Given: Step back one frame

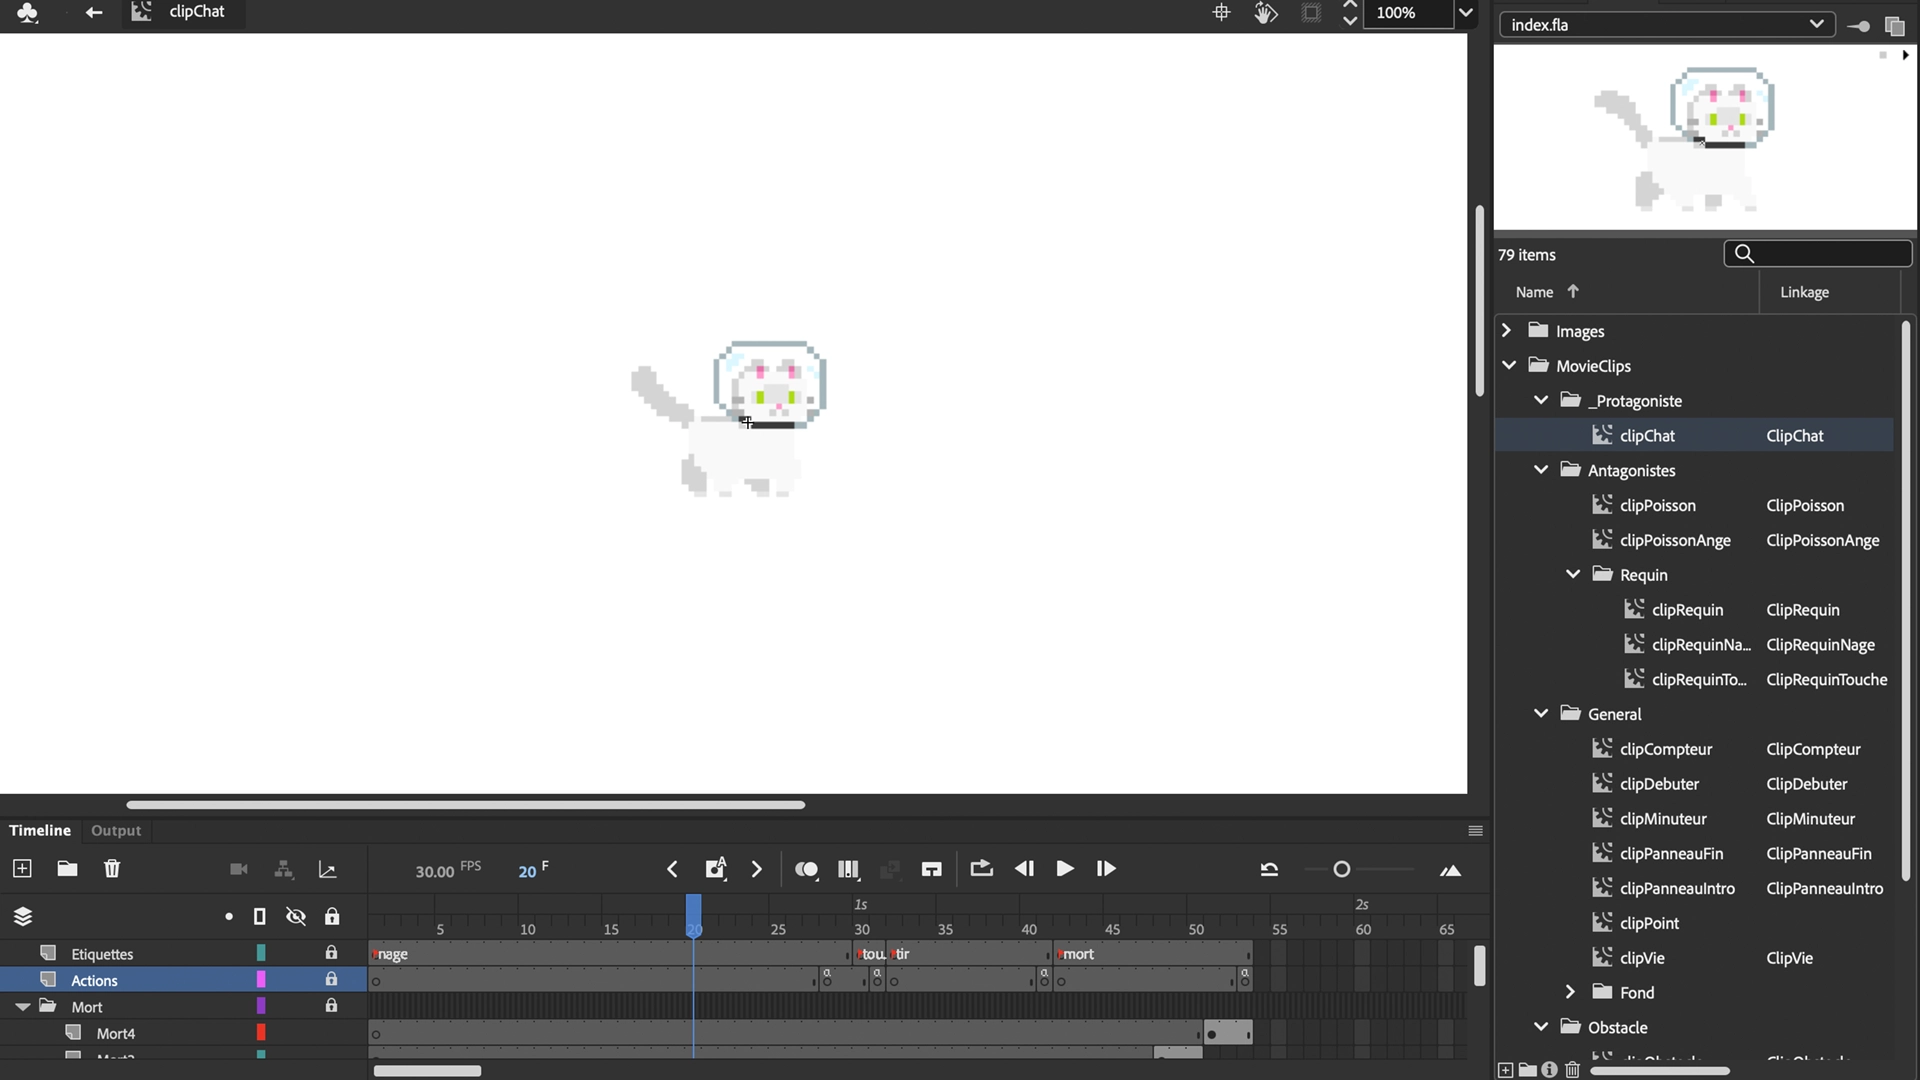Looking at the screenshot, I should click(x=1024, y=869).
